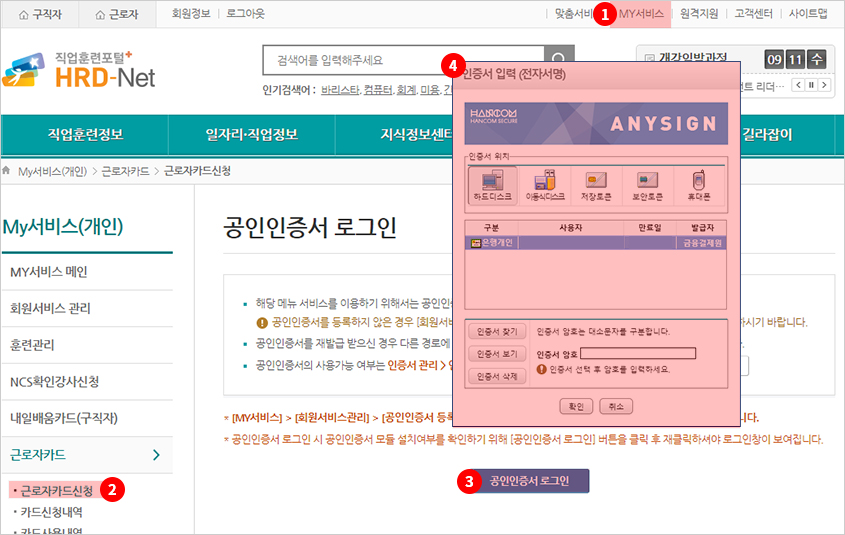
Task: Open 원격지원 in top menu
Action: tap(699, 13)
